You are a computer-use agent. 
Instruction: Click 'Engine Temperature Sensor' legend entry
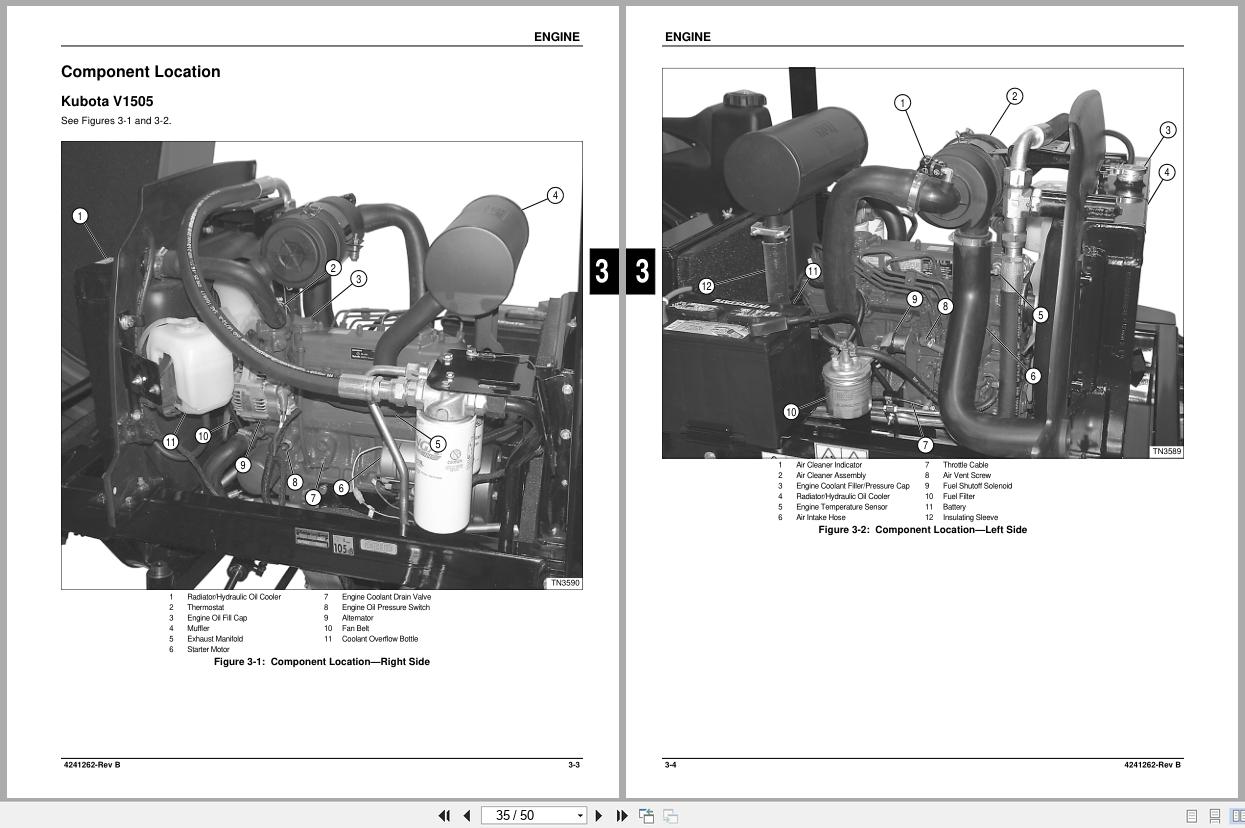tap(842, 507)
